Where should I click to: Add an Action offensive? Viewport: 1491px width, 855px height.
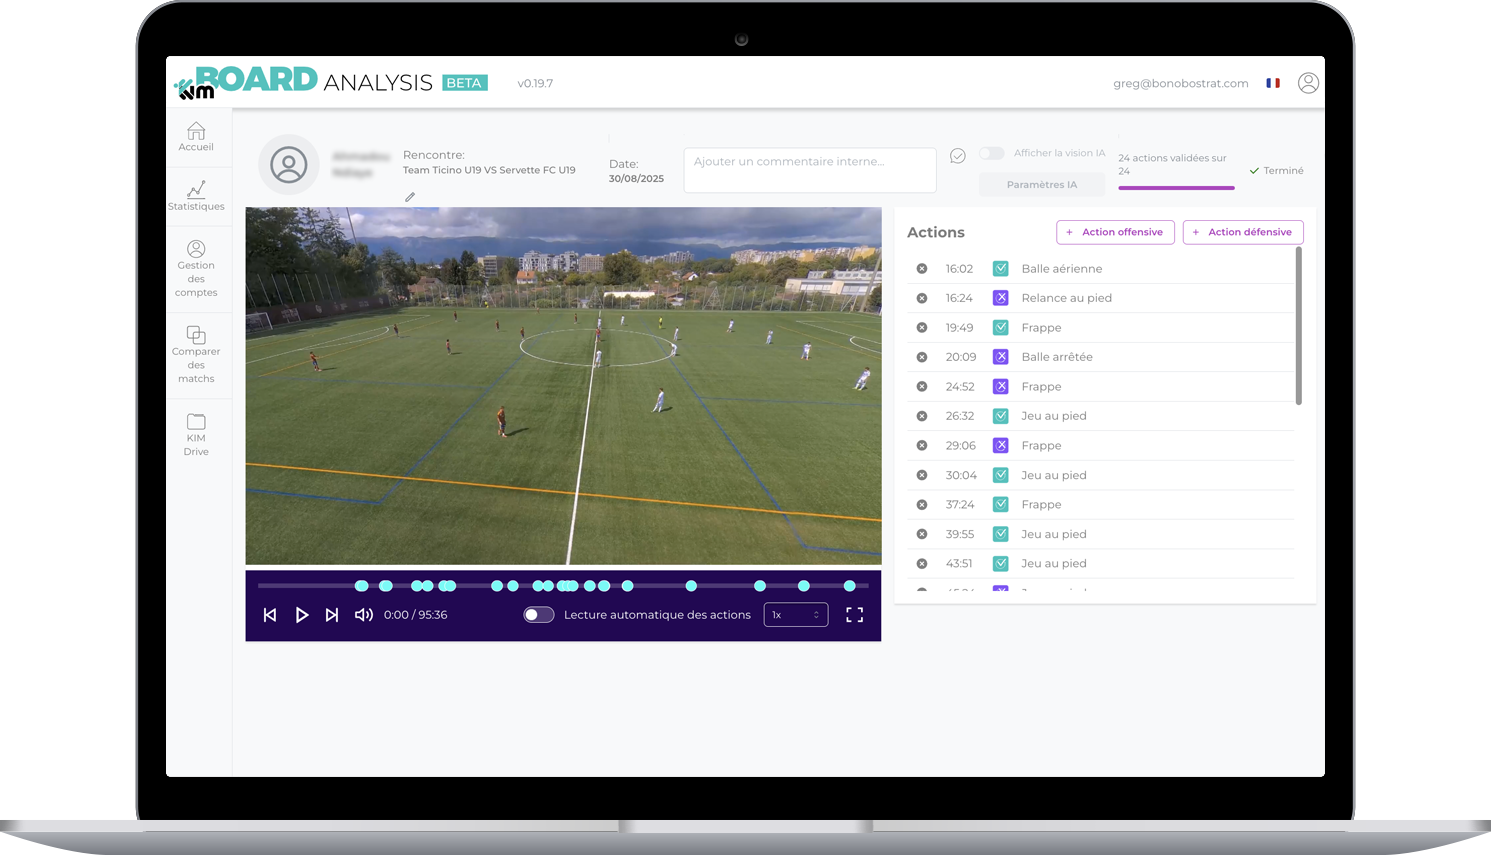[x=1115, y=232]
